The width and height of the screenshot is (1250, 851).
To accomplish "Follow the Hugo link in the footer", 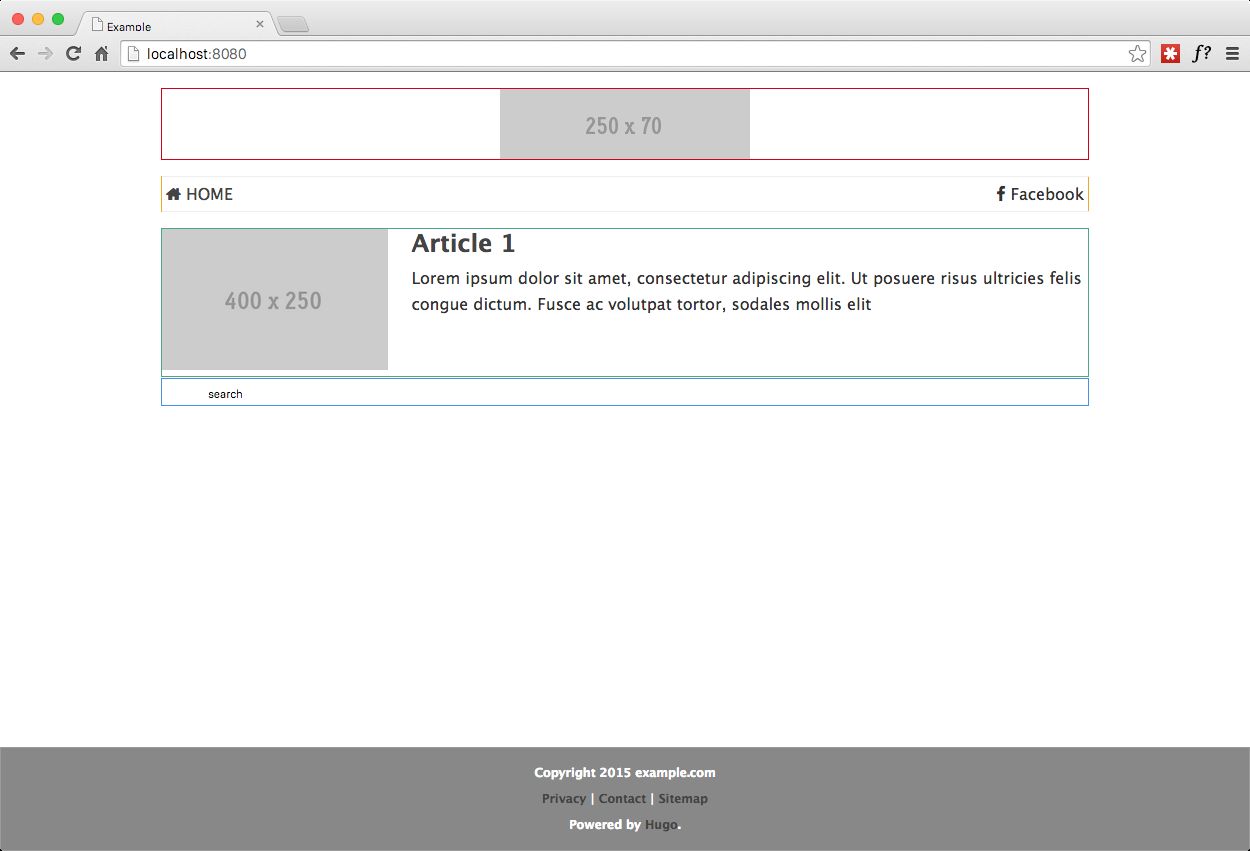I will pos(661,824).
